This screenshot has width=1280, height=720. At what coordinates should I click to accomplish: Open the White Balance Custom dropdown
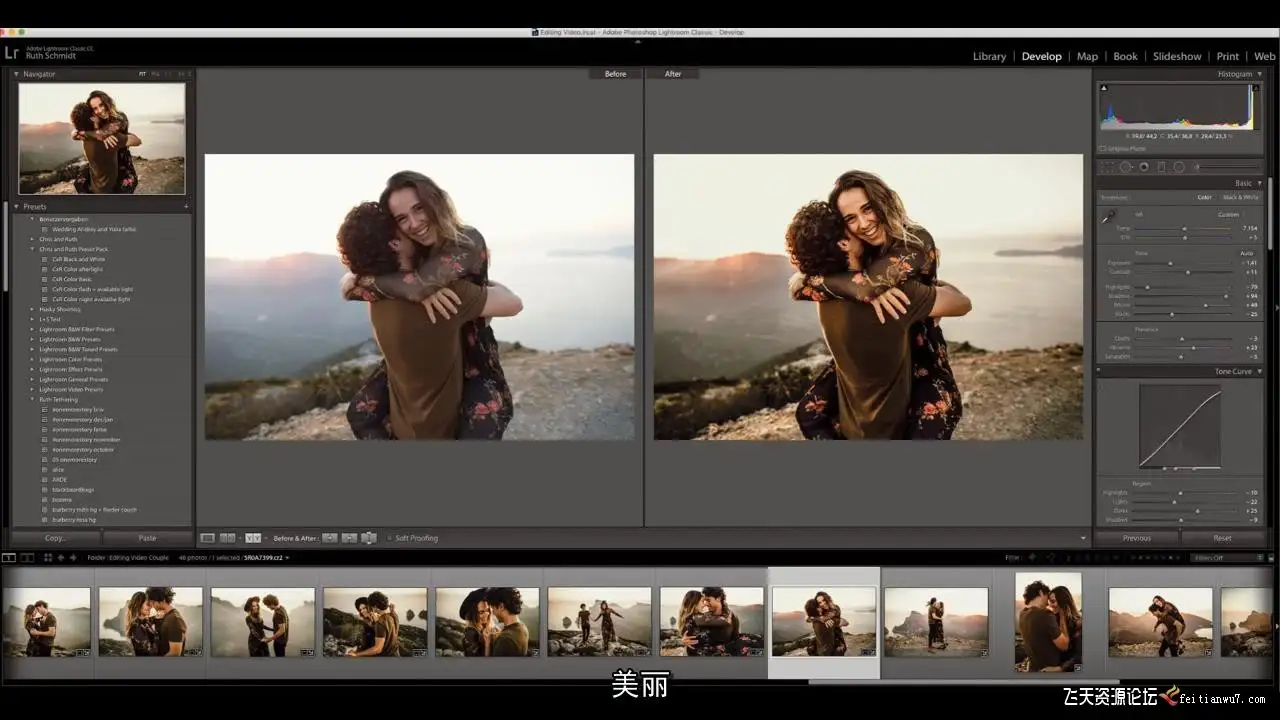(1230, 214)
